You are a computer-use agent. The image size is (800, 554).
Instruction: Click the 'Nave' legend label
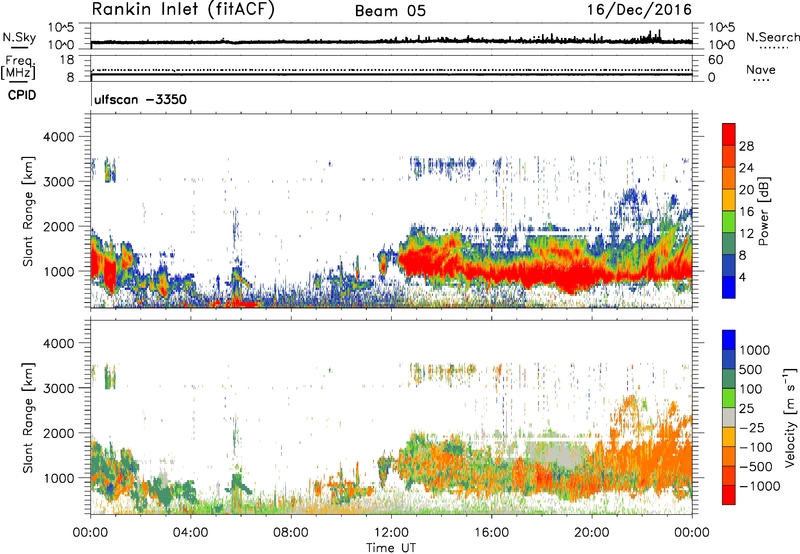(761, 69)
